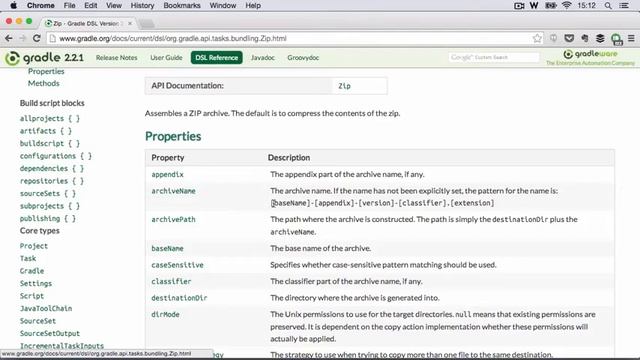Open the dependencies { } block link
The image size is (640, 360).
(52, 169)
